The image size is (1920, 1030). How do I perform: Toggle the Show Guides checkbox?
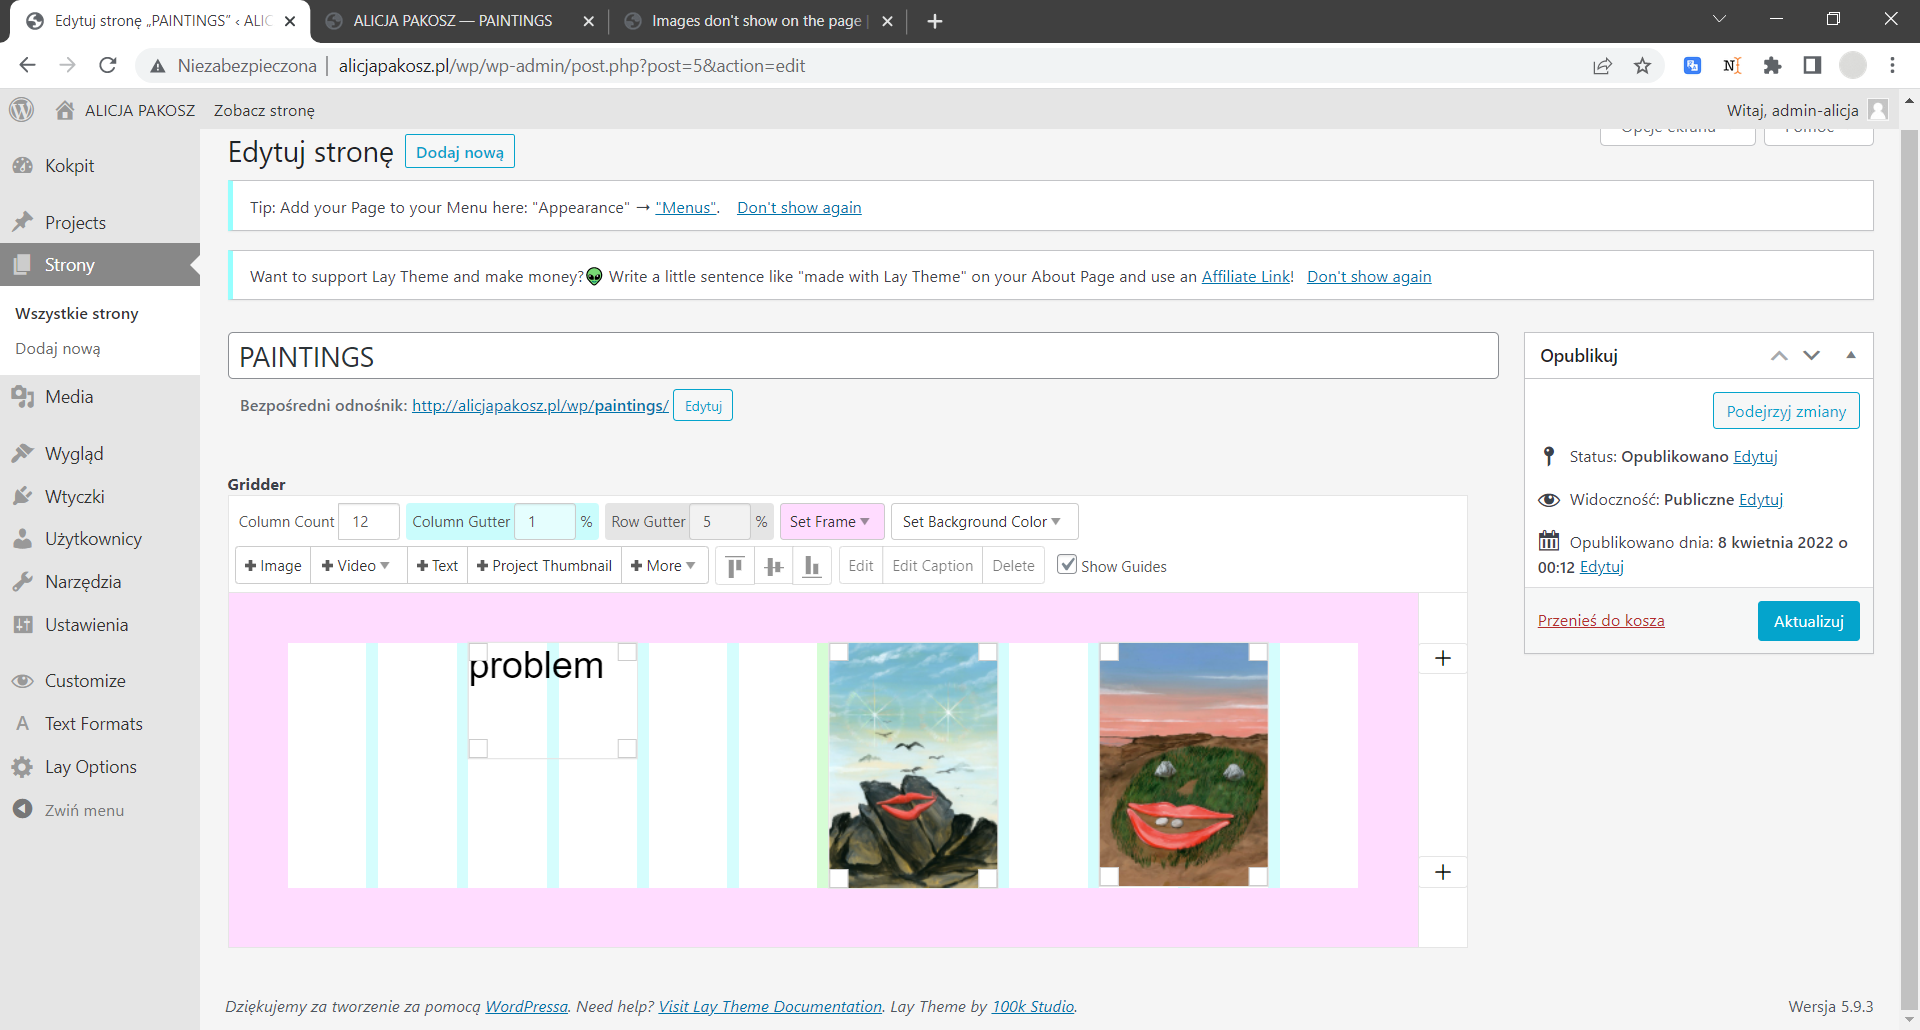pos(1067,565)
